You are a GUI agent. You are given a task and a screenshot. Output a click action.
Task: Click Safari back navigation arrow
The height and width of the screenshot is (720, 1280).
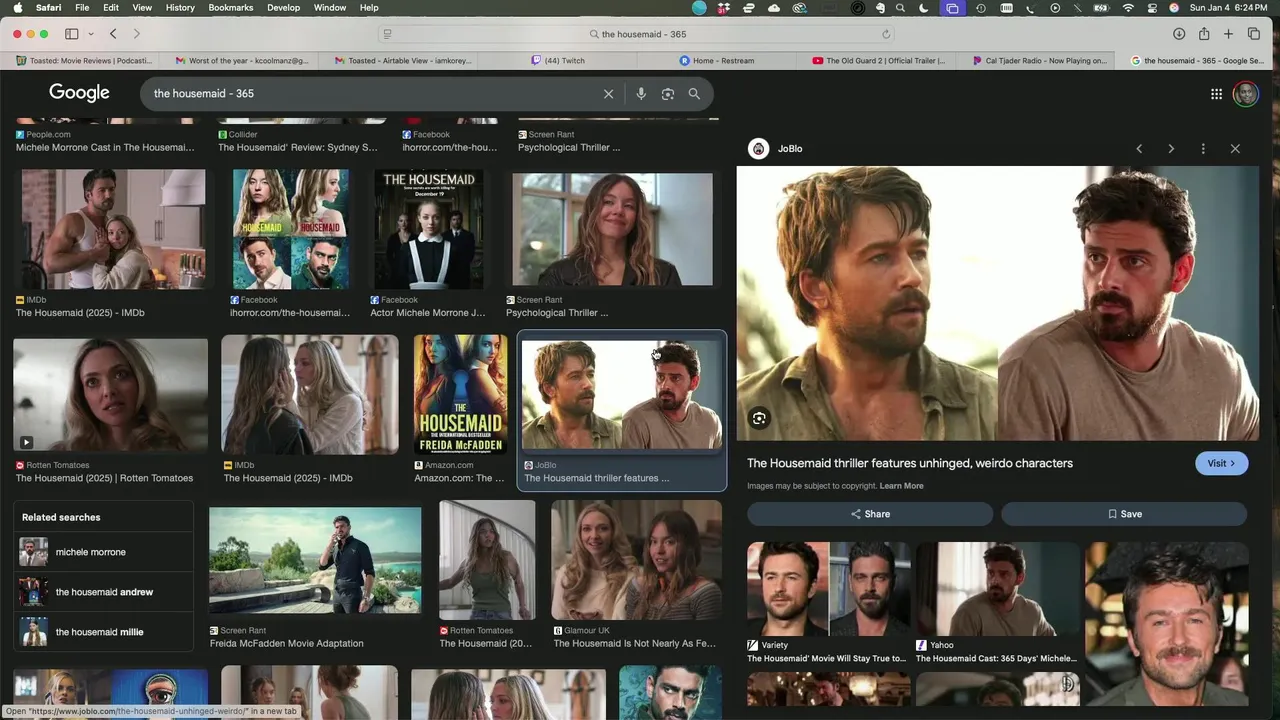(x=113, y=34)
